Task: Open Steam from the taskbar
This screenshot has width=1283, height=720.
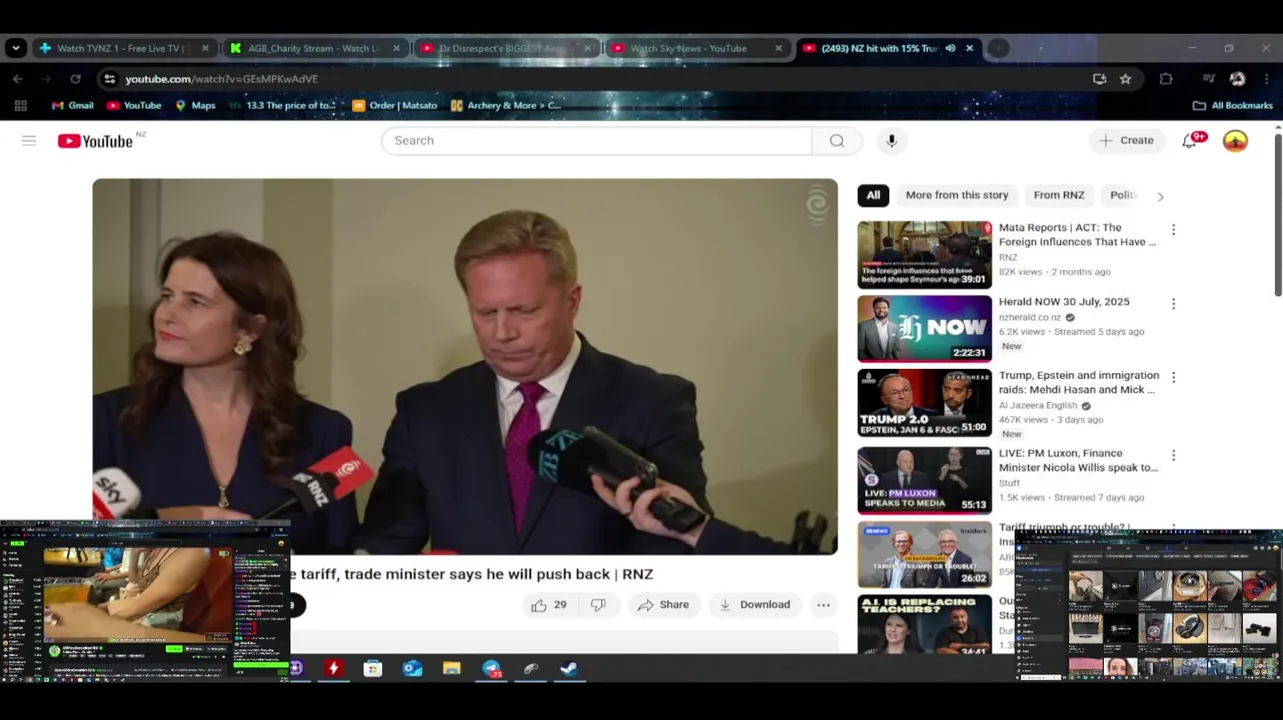Action: (570, 669)
